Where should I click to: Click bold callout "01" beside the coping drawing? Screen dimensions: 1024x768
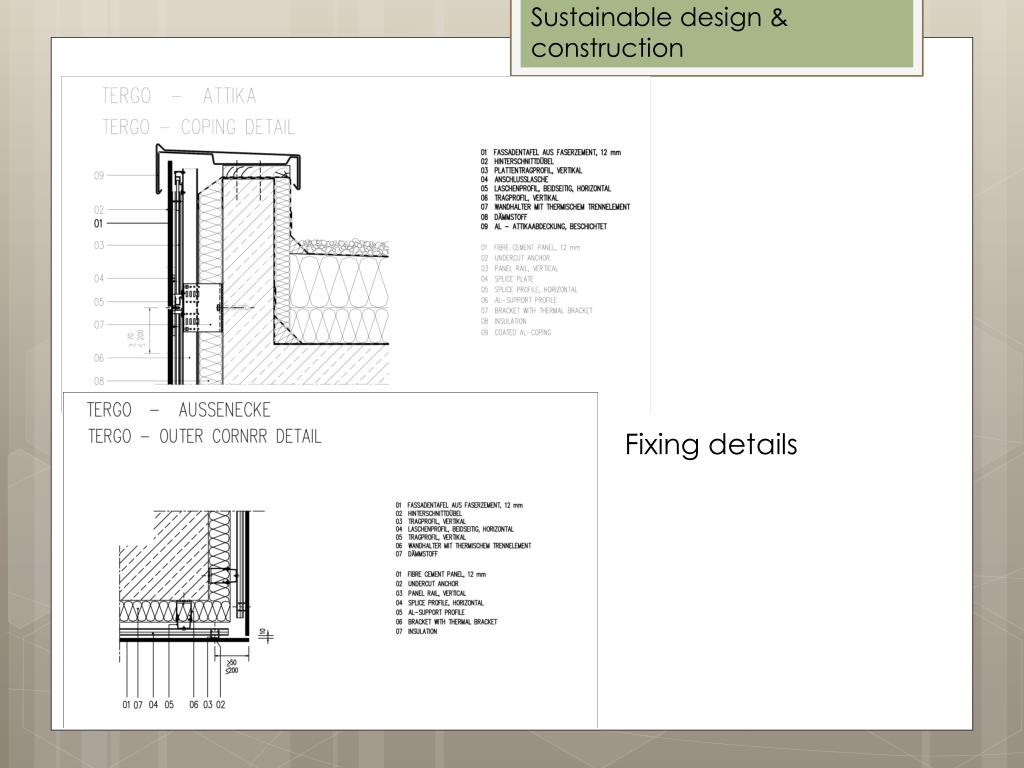(x=99, y=223)
